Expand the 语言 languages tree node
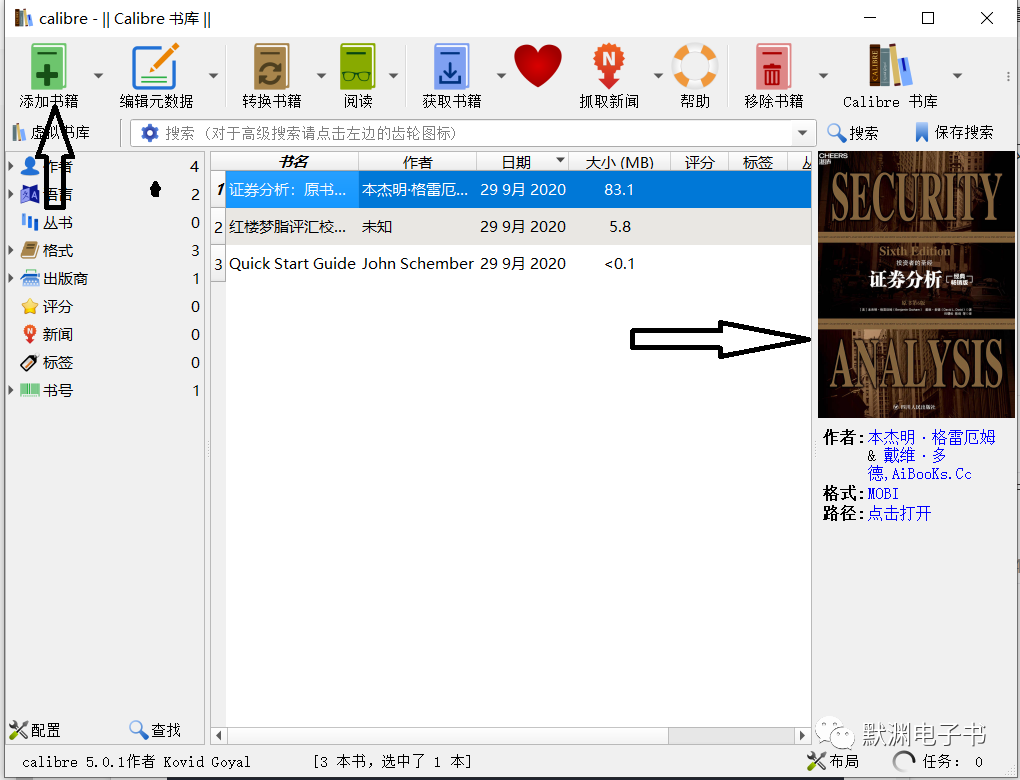 [x=10, y=195]
